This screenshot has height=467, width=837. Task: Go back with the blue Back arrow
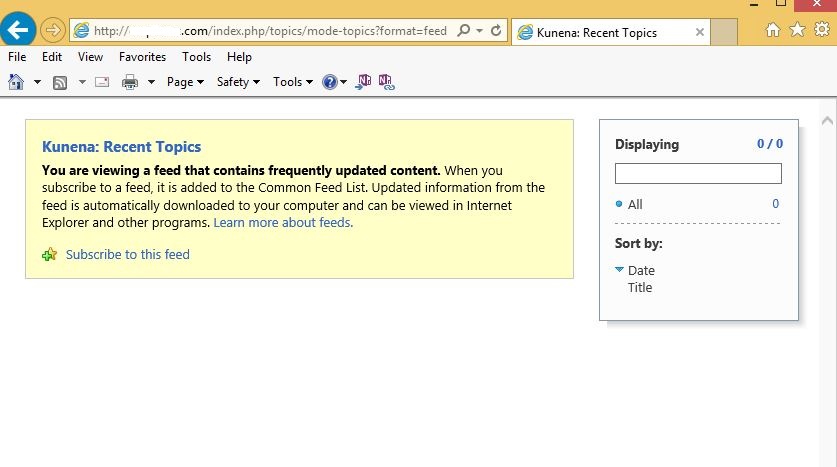(x=18, y=30)
